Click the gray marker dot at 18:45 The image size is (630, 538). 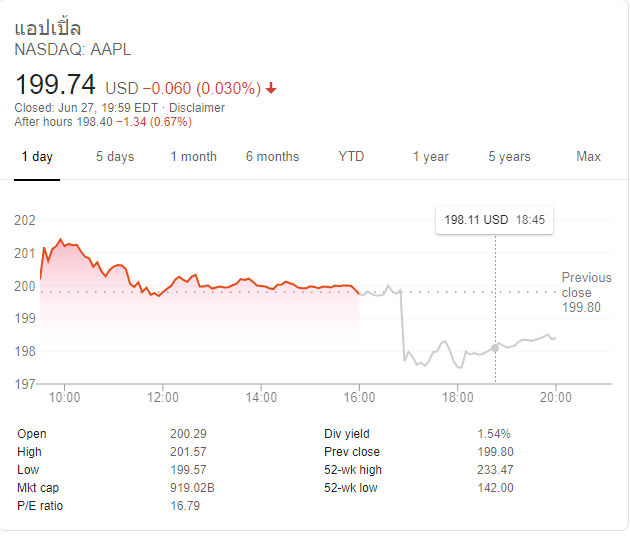coord(495,348)
